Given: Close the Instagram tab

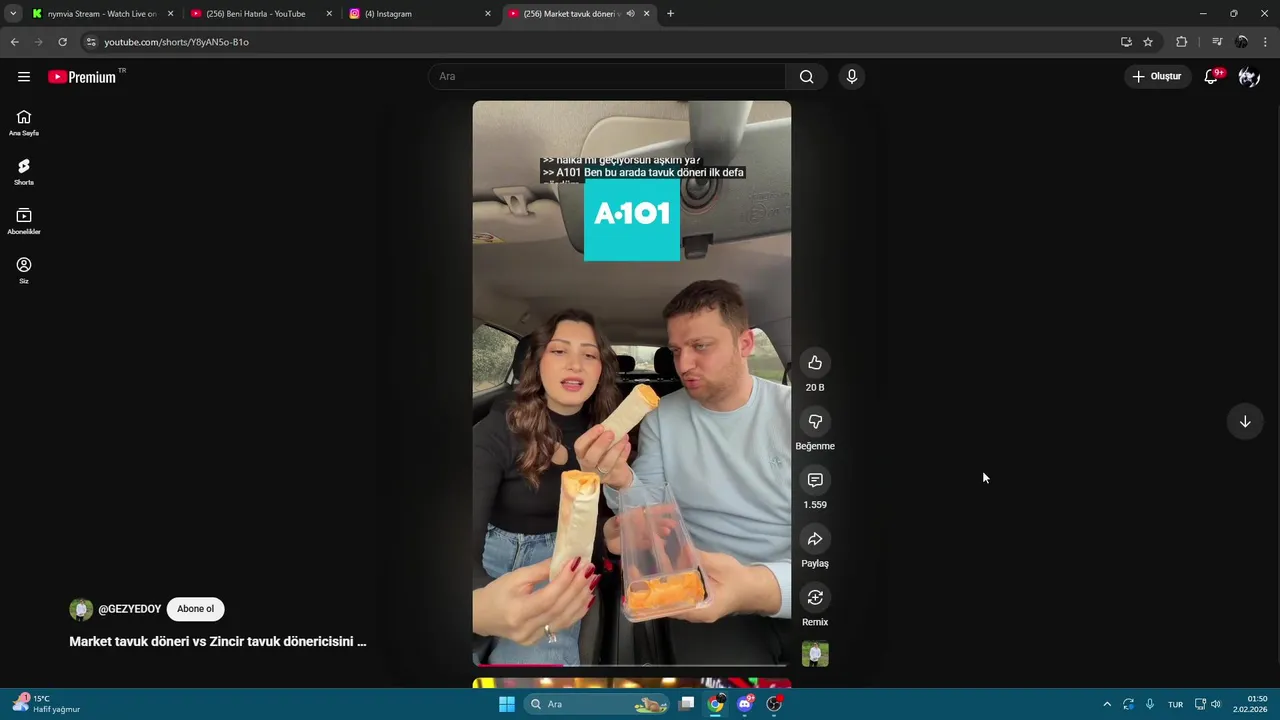Looking at the screenshot, I should [x=488, y=14].
